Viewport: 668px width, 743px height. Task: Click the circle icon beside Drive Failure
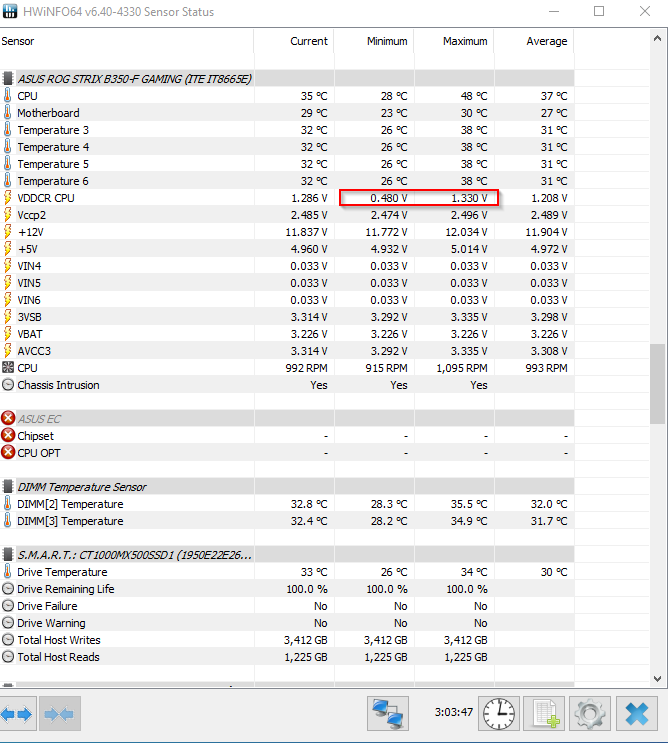click(8, 606)
